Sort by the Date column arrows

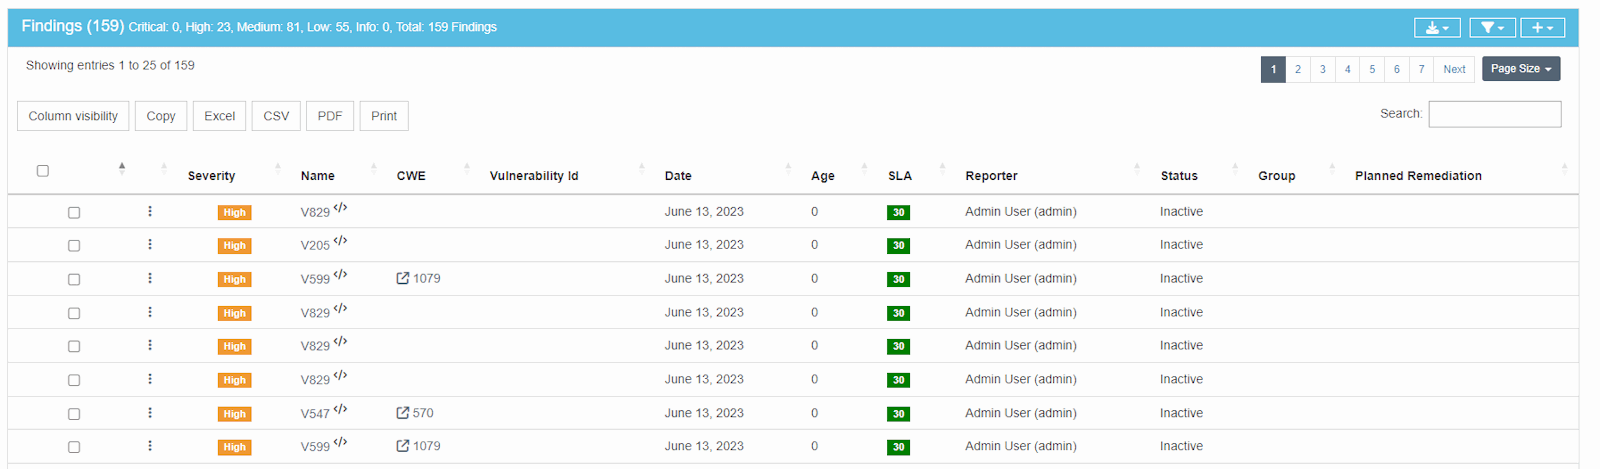pyautogui.click(x=788, y=169)
